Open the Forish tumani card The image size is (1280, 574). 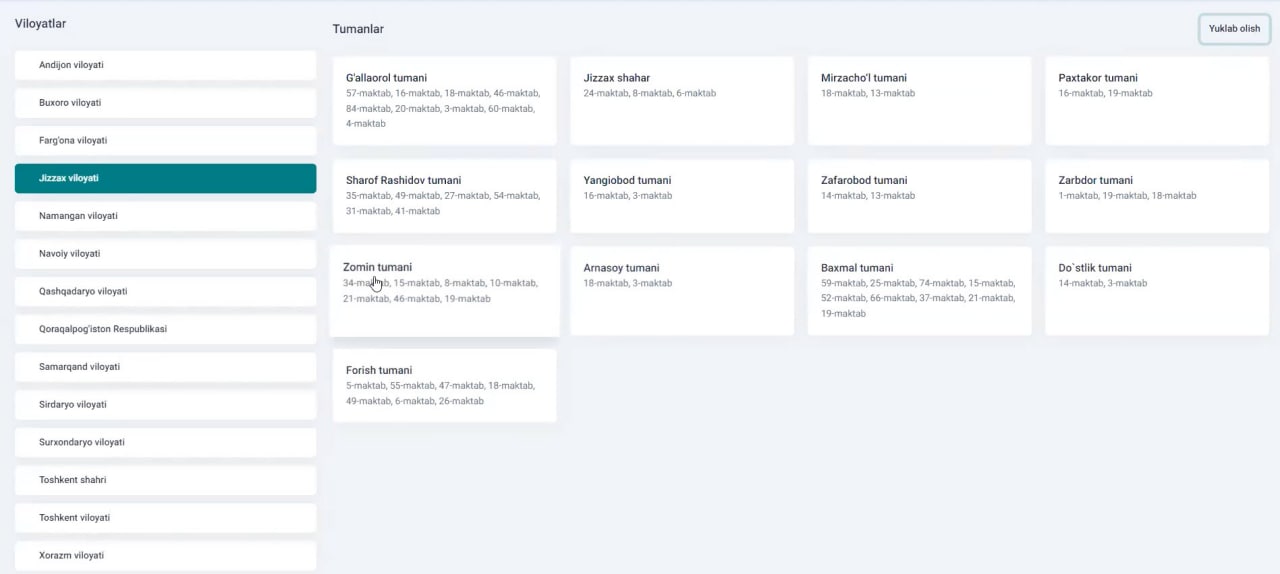pyautogui.click(x=445, y=386)
